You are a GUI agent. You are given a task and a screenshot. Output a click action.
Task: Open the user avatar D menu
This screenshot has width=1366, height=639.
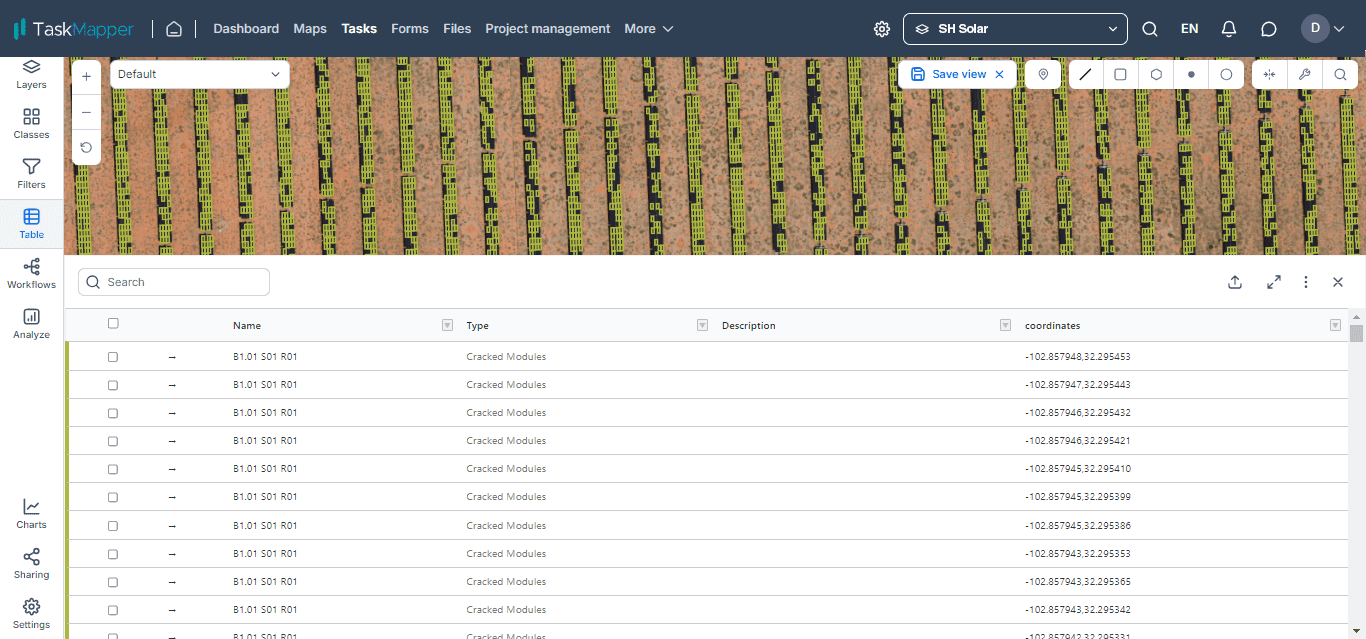click(1322, 29)
